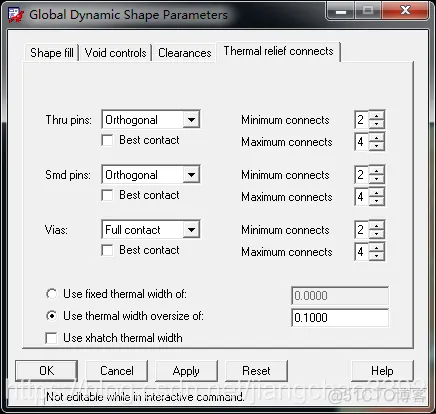Image resolution: width=436 pixels, height=414 pixels.
Task: Minimize the Global Dynamic Shape Parameters window
Action: [x=341, y=11]
